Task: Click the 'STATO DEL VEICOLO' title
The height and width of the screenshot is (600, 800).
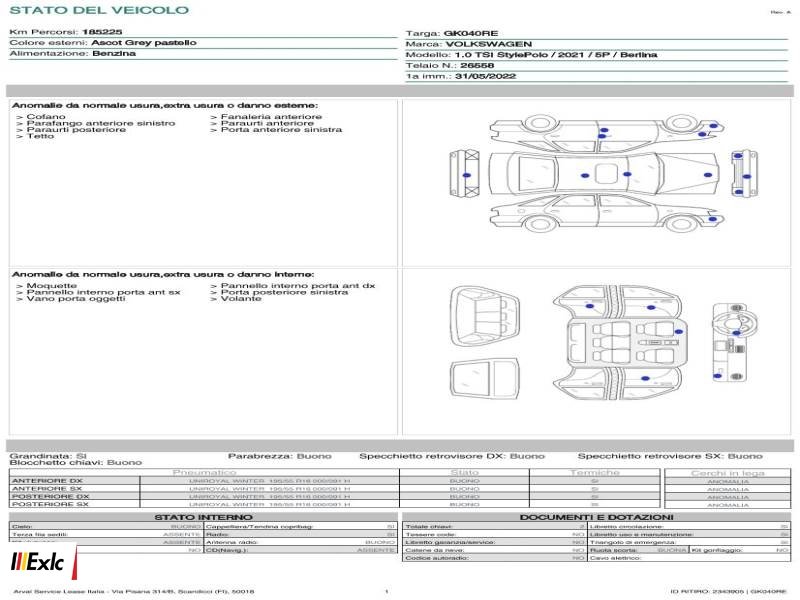Action: pos(99,10)
